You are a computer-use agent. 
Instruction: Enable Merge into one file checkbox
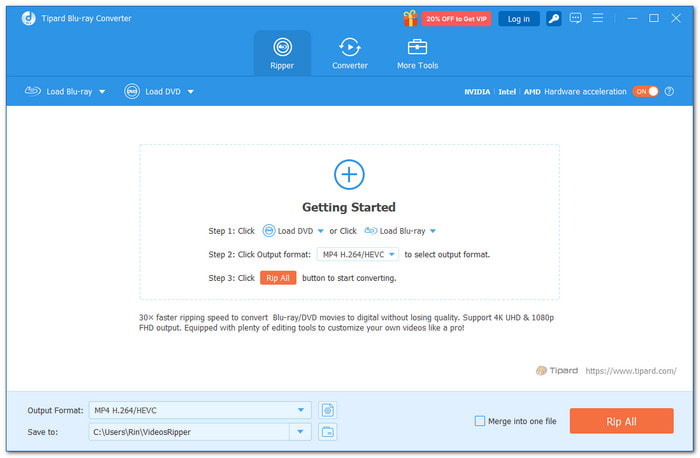coord(479,421)
